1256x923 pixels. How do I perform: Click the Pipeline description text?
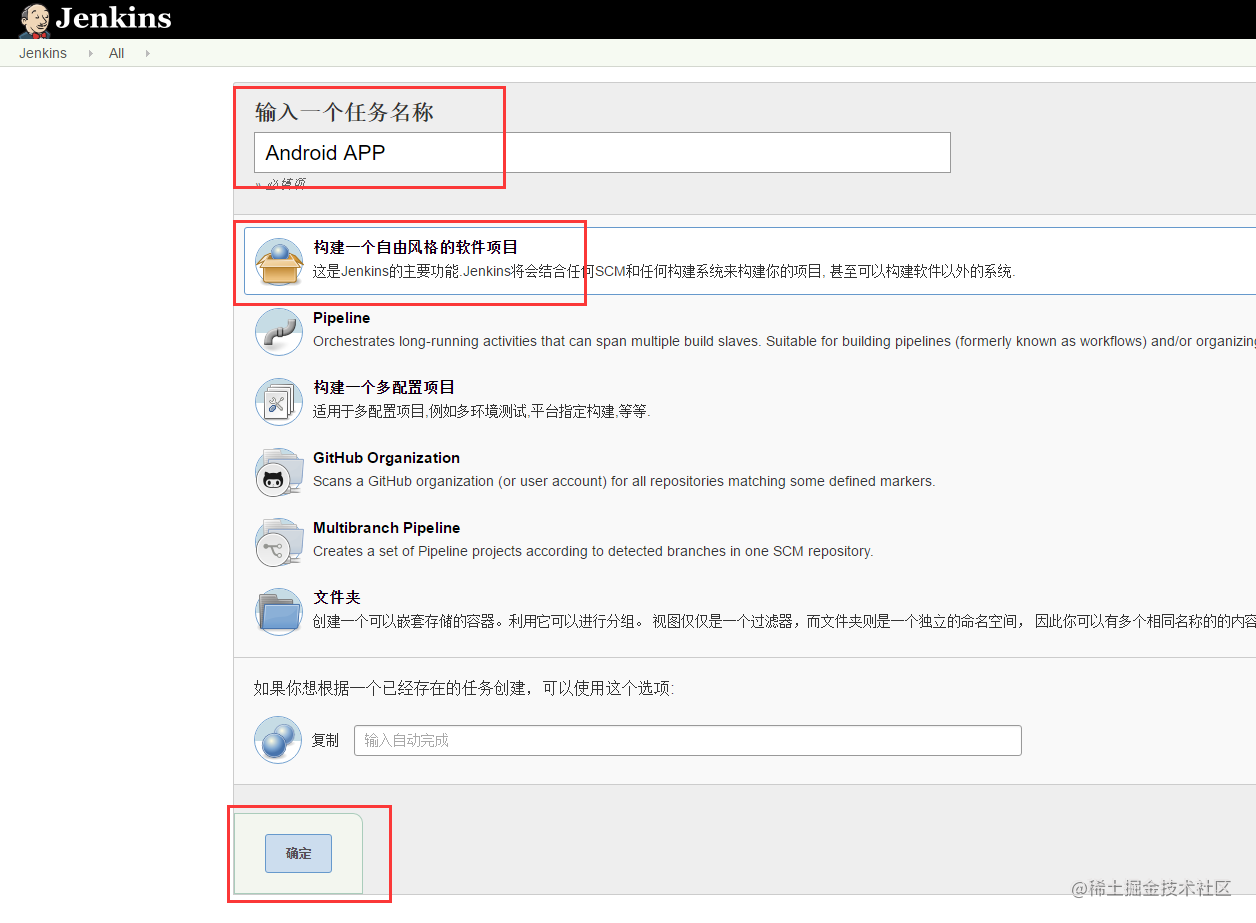[784, 341]
